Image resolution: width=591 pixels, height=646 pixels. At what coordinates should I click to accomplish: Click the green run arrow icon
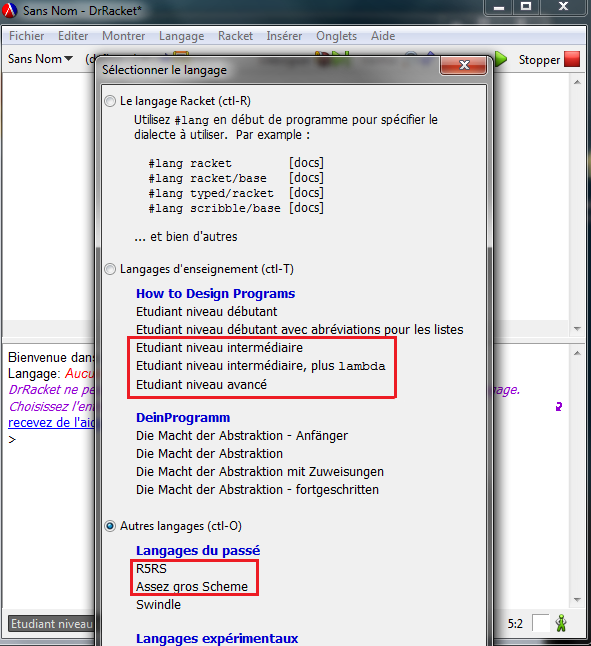tap(501, 59)
